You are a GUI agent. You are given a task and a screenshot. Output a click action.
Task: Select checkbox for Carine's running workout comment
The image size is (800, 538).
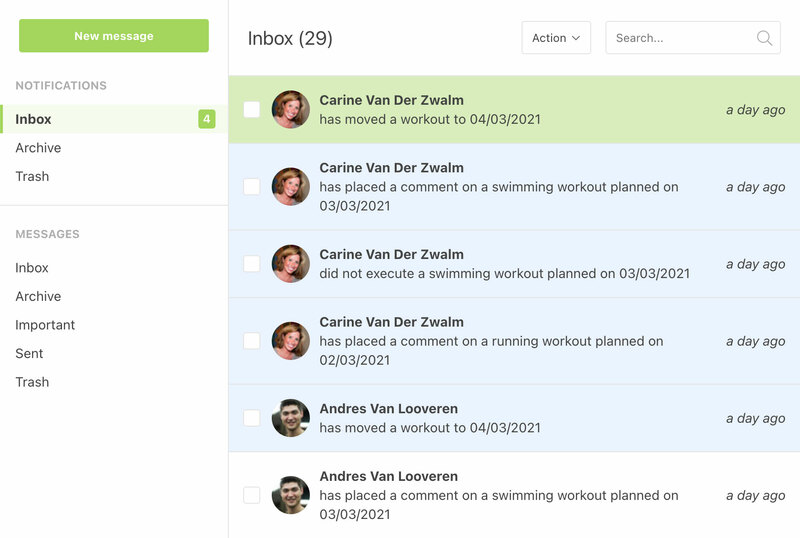point(252,341)
